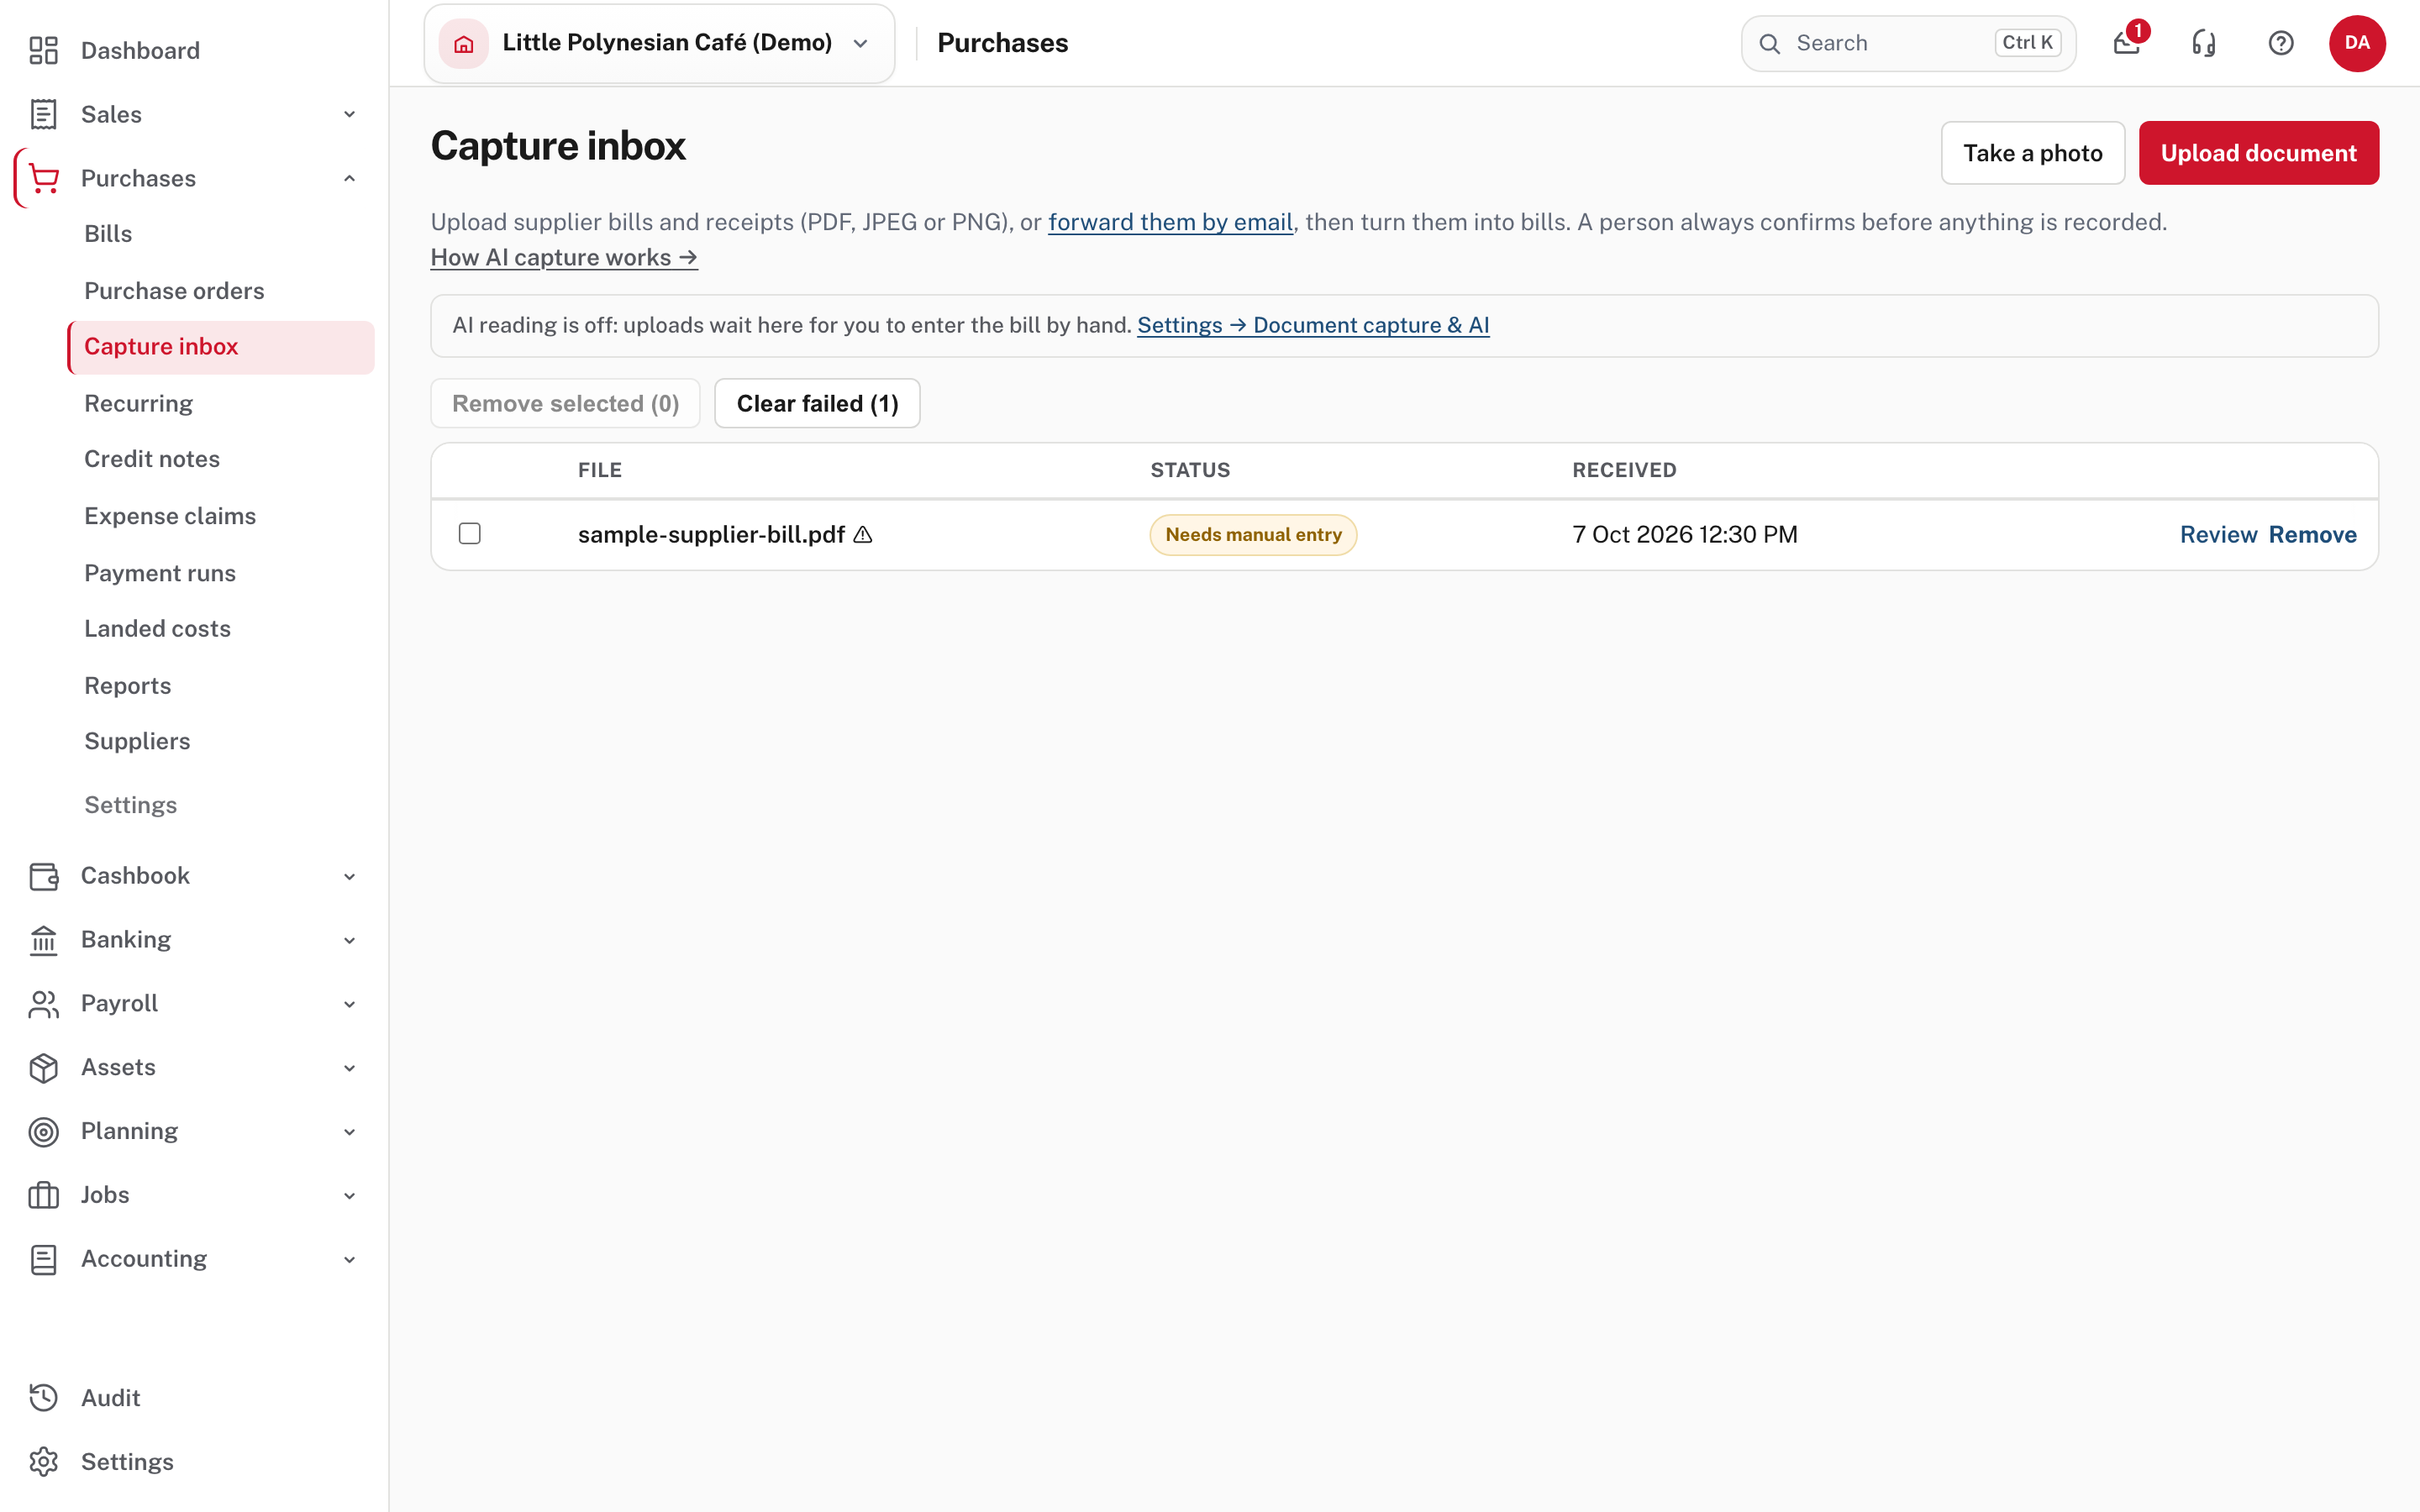The image size is (2420, 1512).
Task: Remove the sample-supplier-bill.pdf row
Action: coord(2312,535)
